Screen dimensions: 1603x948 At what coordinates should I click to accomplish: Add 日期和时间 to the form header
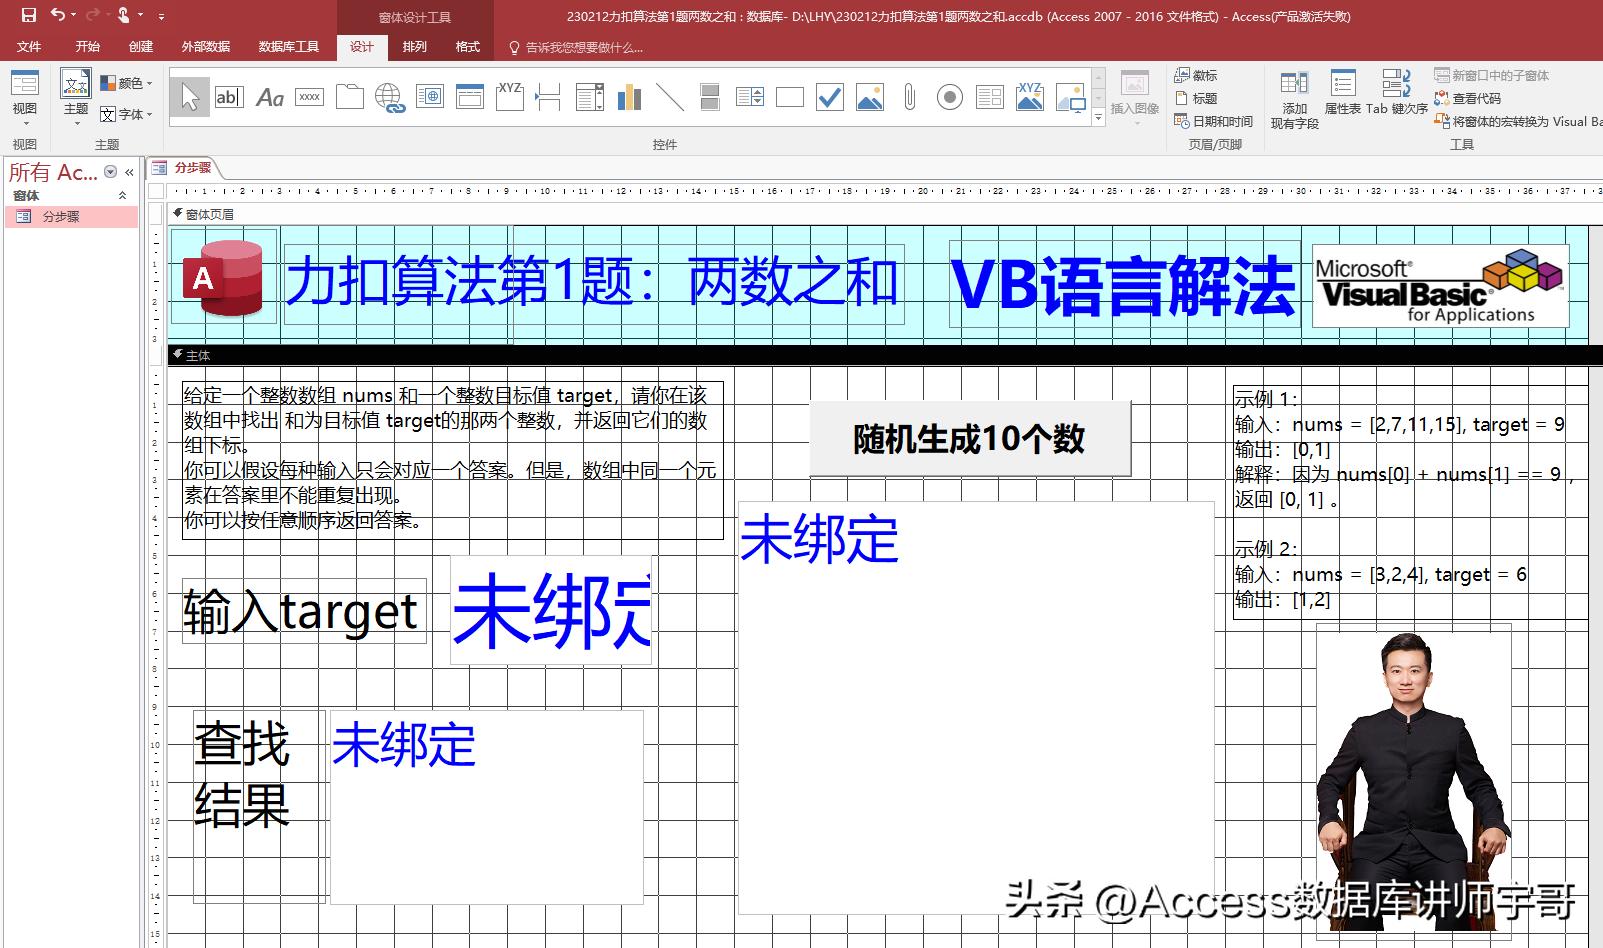coord(1213,121)
